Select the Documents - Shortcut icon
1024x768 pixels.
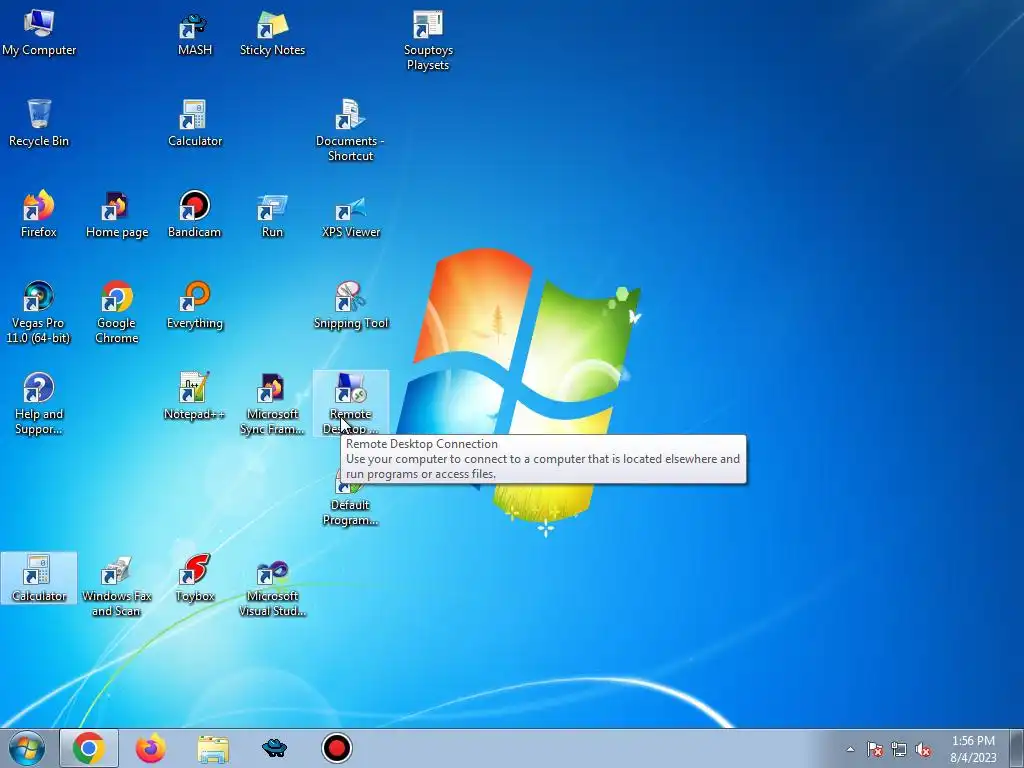coord(351,131)
